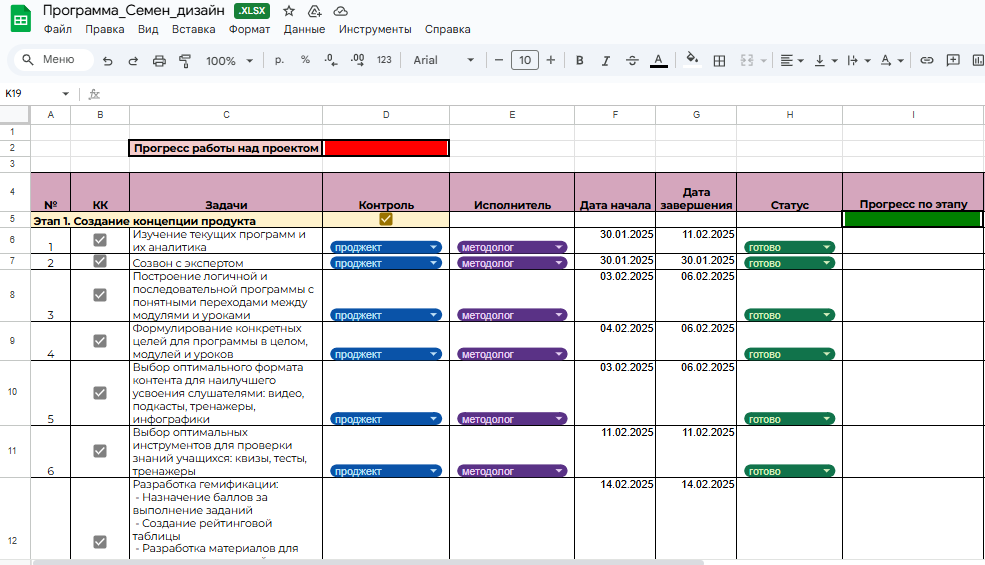Open the Google Sheets home icon

(21, 19)
